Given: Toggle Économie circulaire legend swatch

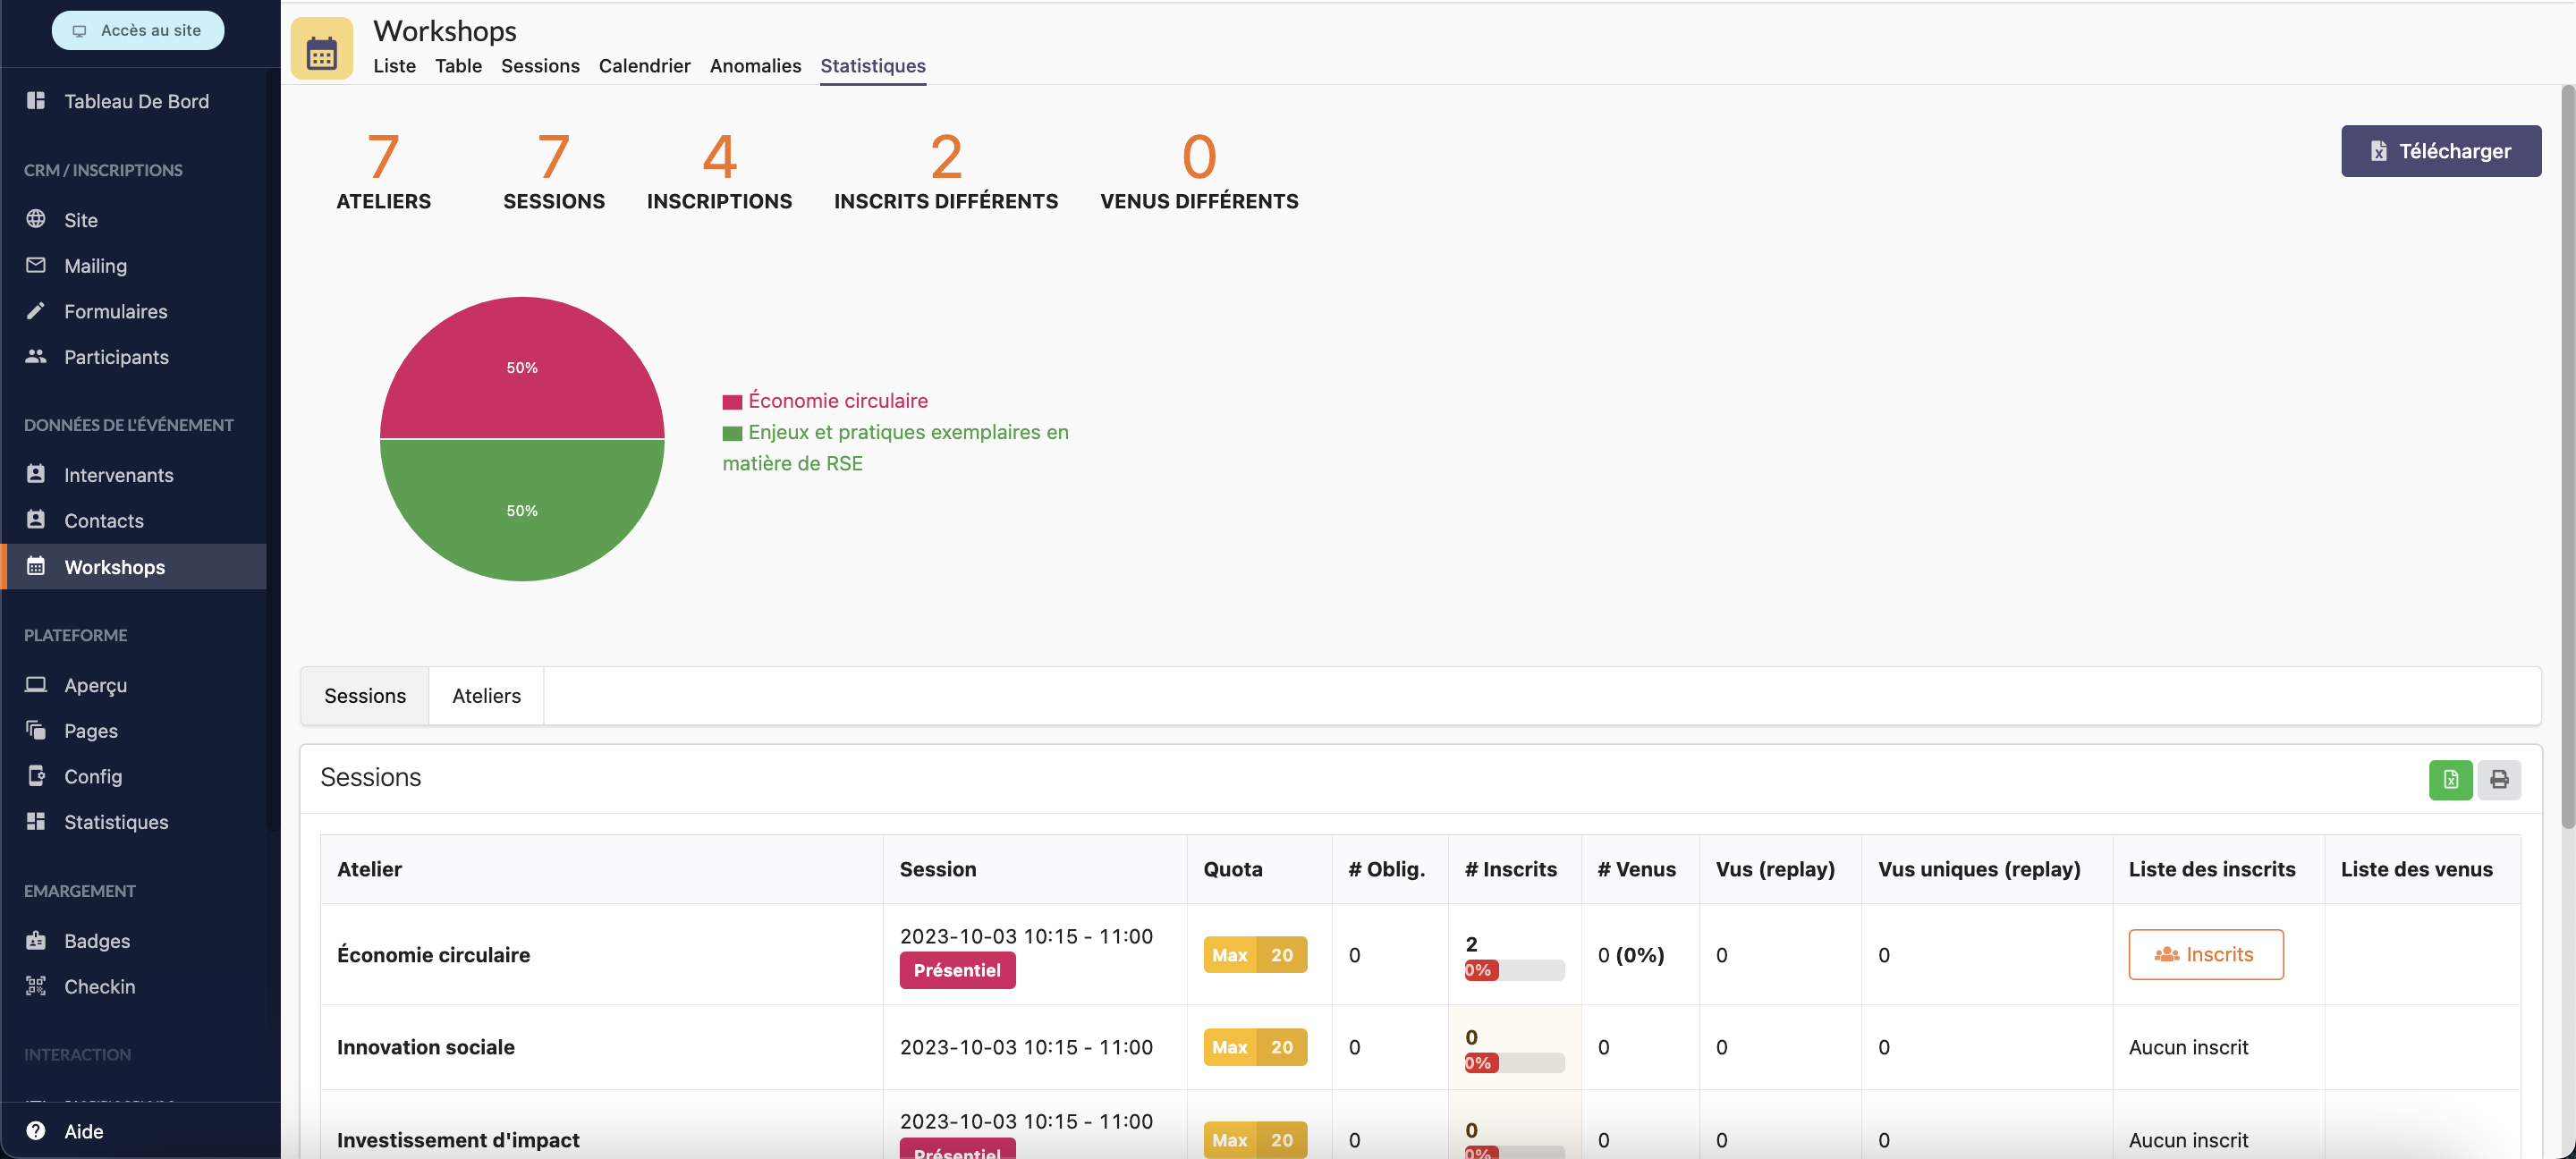Looking at the screenshot, I should click(x=732, y=402).
